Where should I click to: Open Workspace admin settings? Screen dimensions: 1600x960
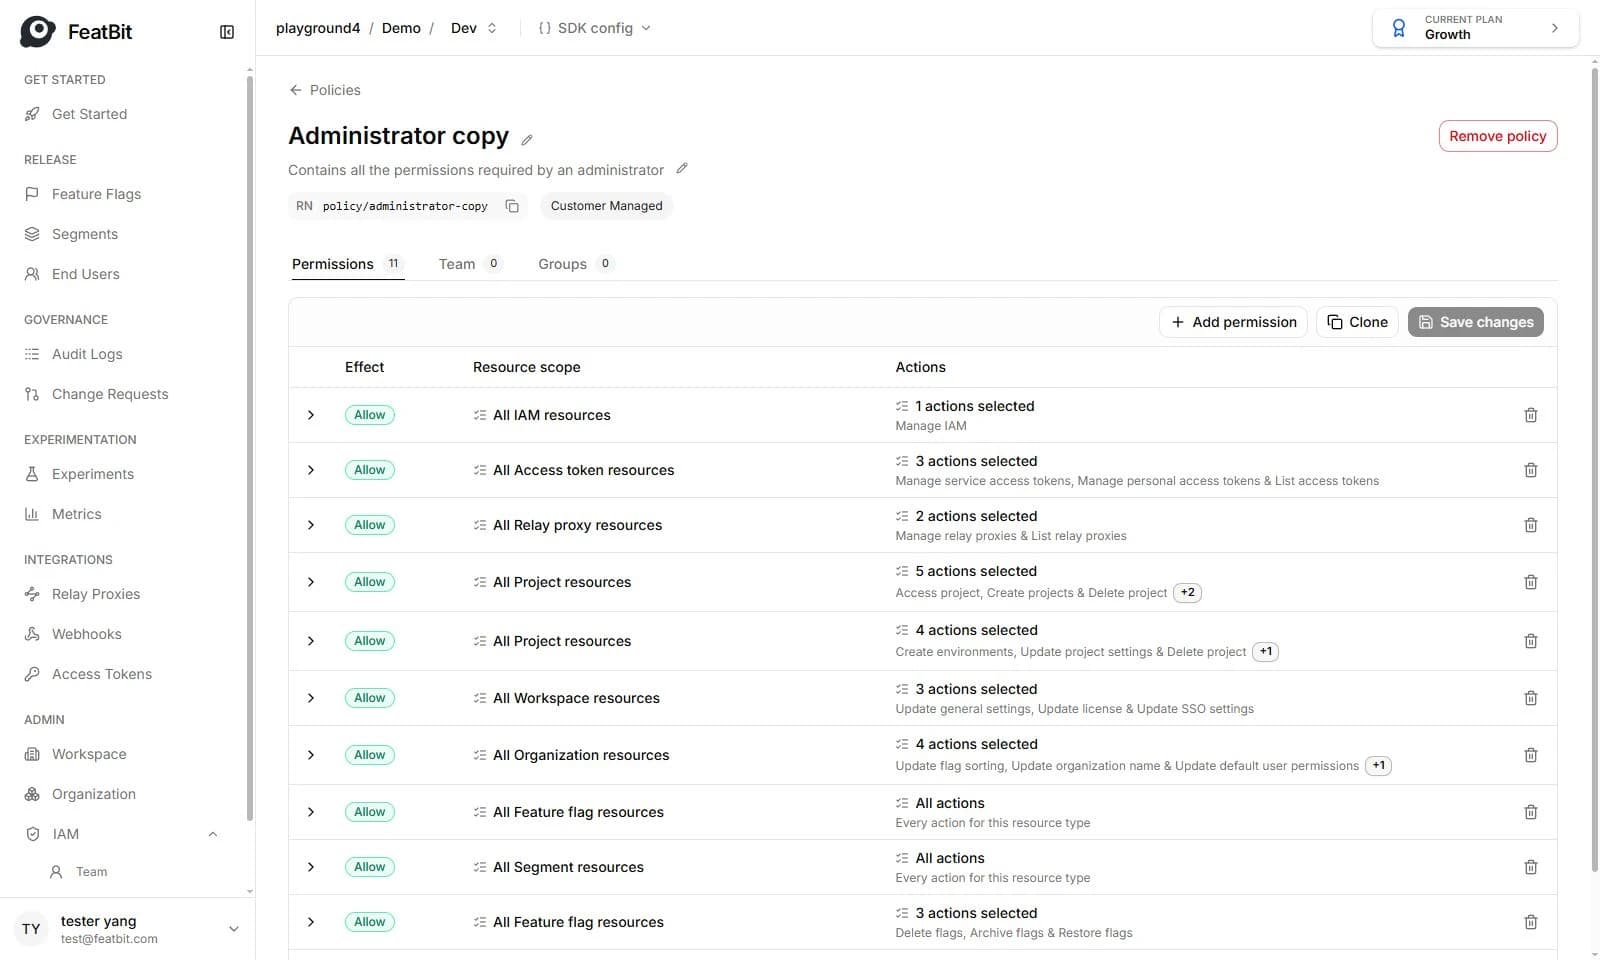click(x=89, y=754)
